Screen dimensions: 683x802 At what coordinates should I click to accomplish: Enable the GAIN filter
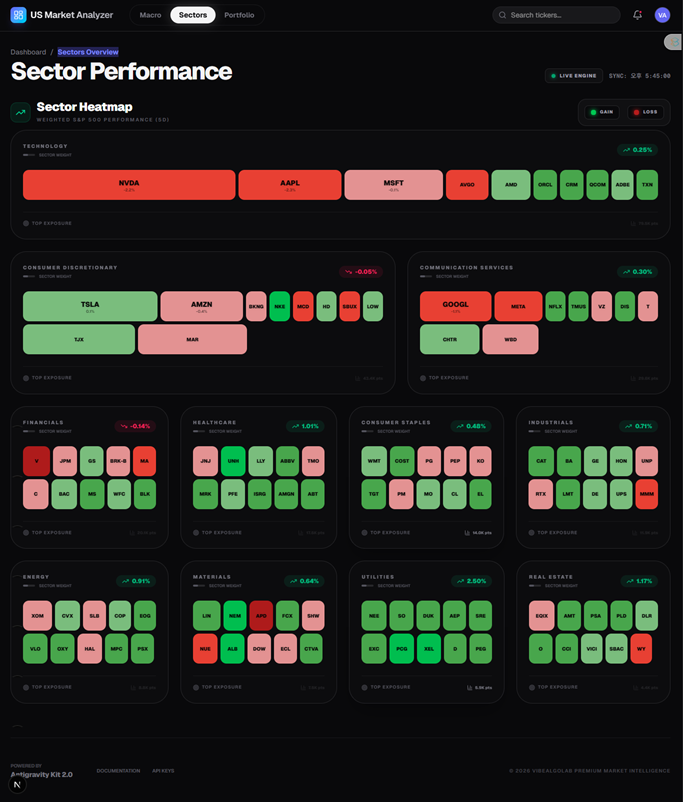(x=600, y=112)
